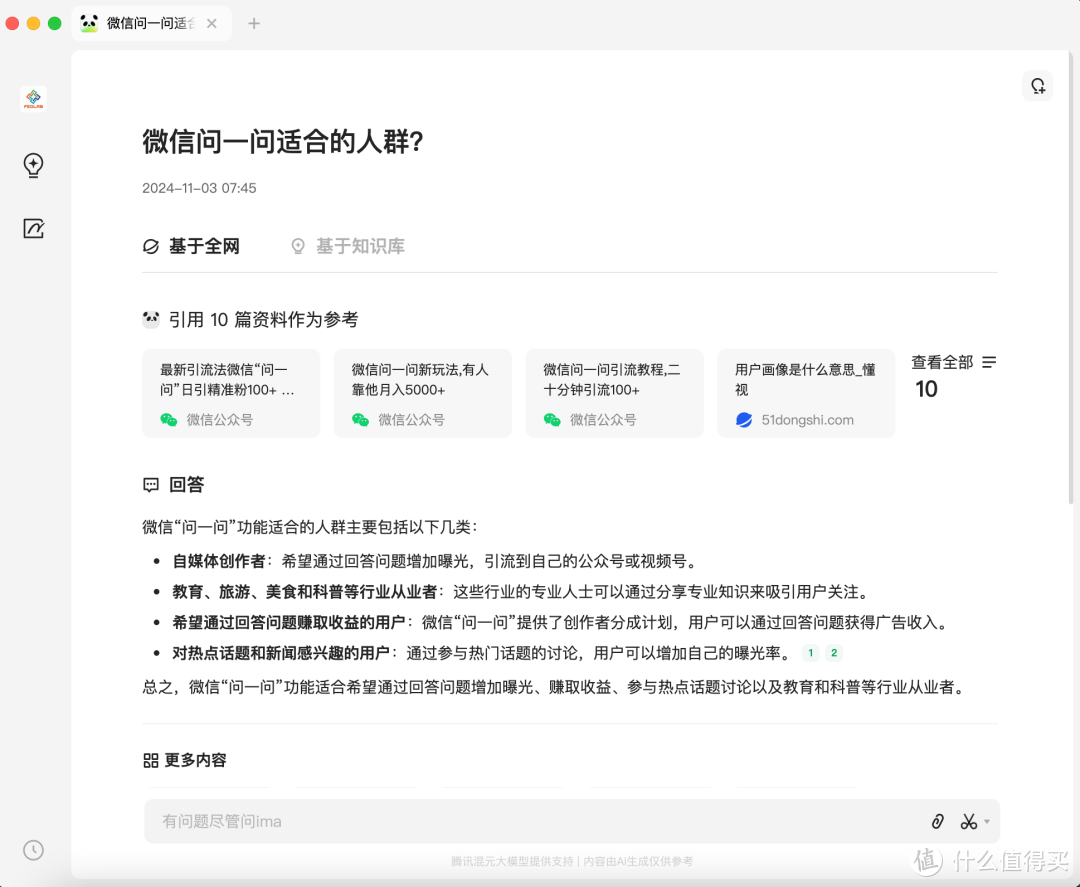Open a new tab with plus button
Screen dimensions: 1080x887
(x=254, y=23)
